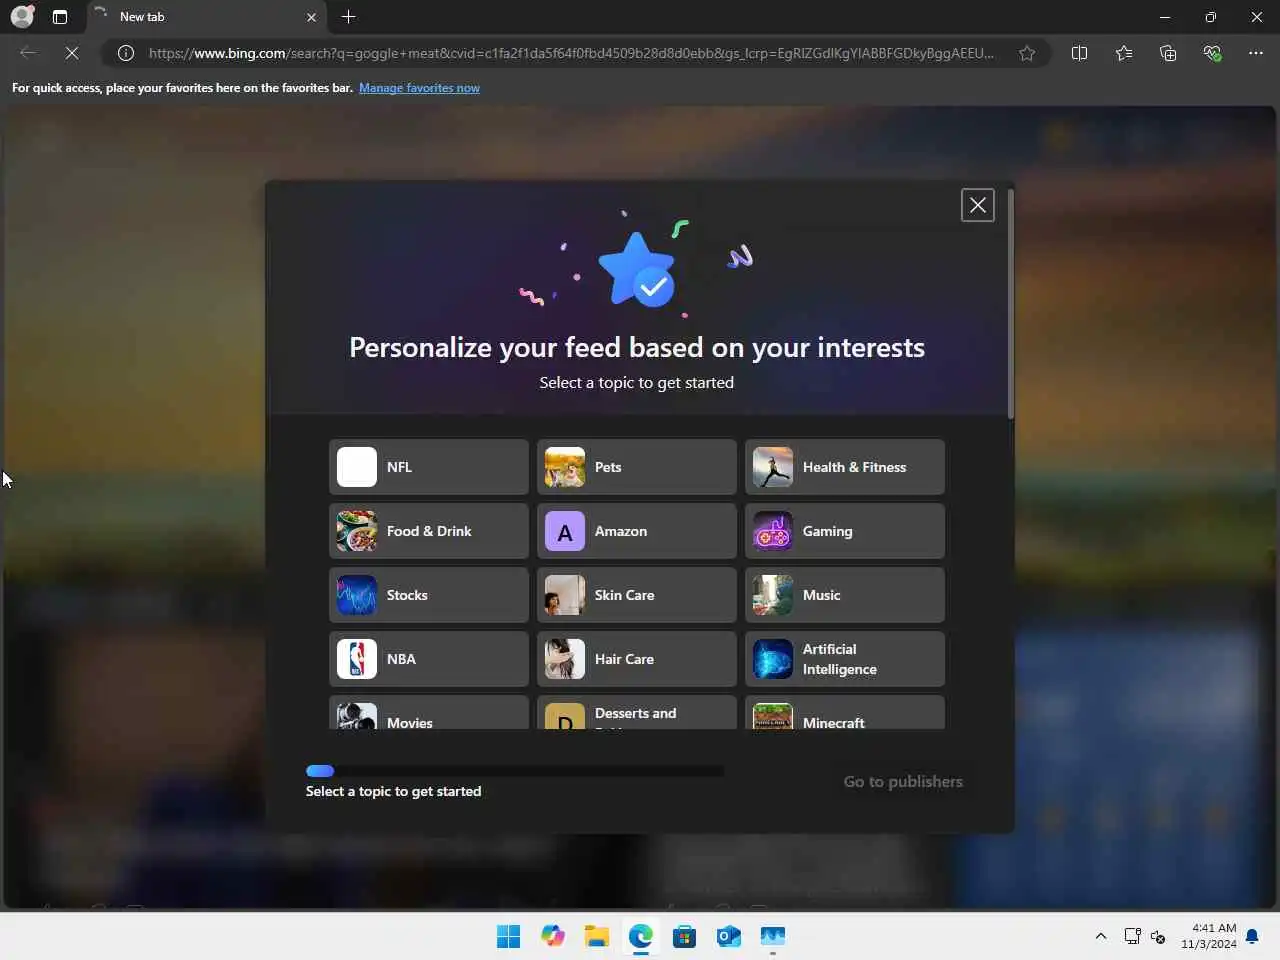Click the Pets topic thumbnail image
The width and height of the screenshot is (1280, 960).
pos(565,467)
